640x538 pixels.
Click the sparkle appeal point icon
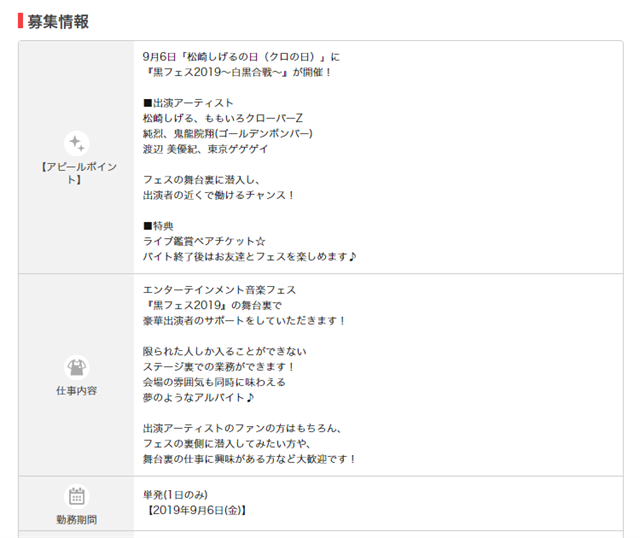pos(77,143)
